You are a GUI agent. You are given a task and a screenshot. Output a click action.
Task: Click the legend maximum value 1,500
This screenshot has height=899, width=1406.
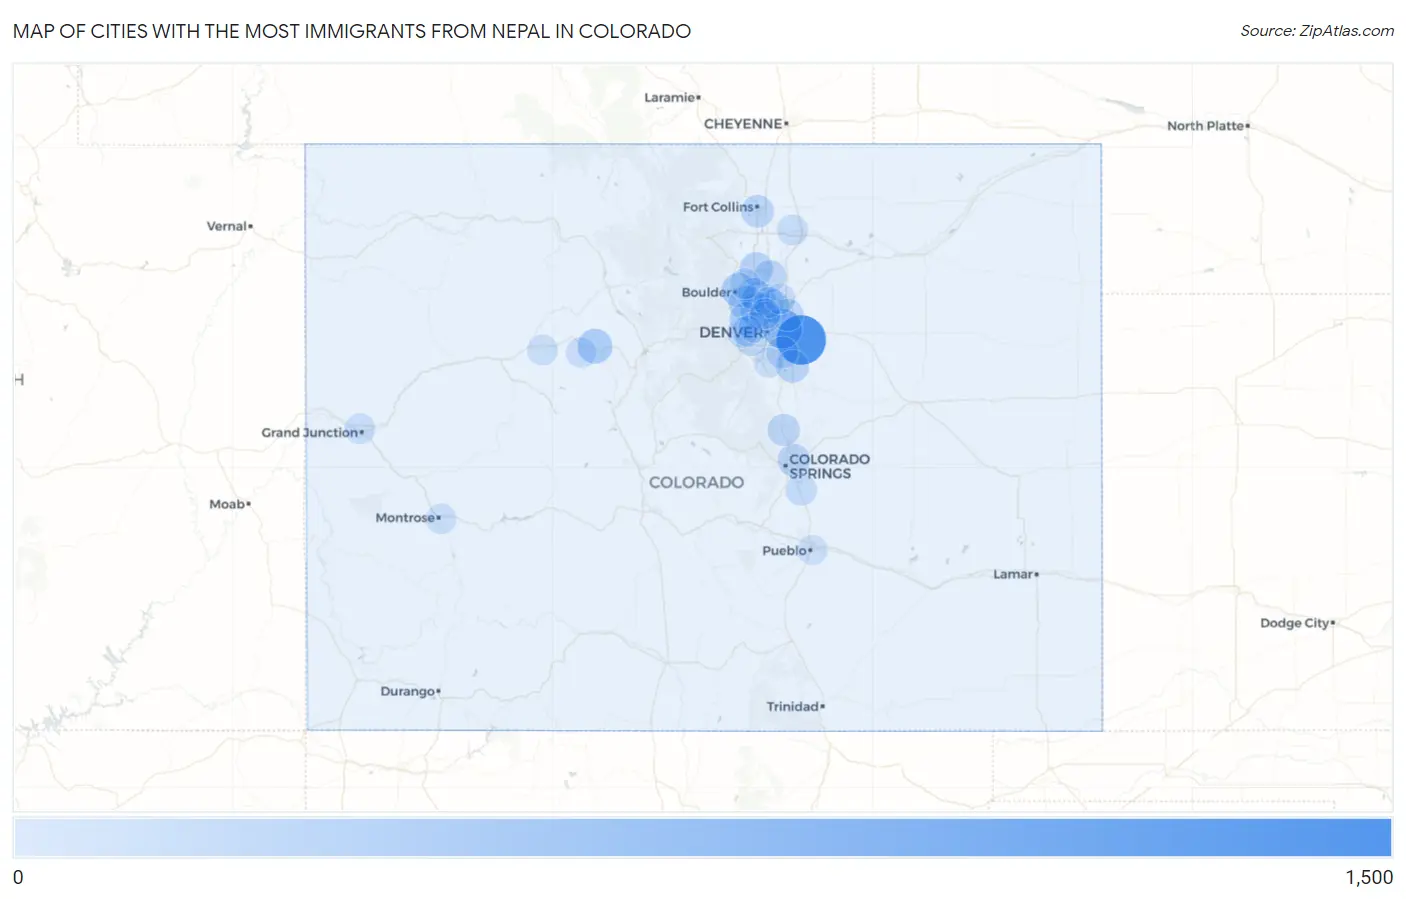(x=1369, y=877)
